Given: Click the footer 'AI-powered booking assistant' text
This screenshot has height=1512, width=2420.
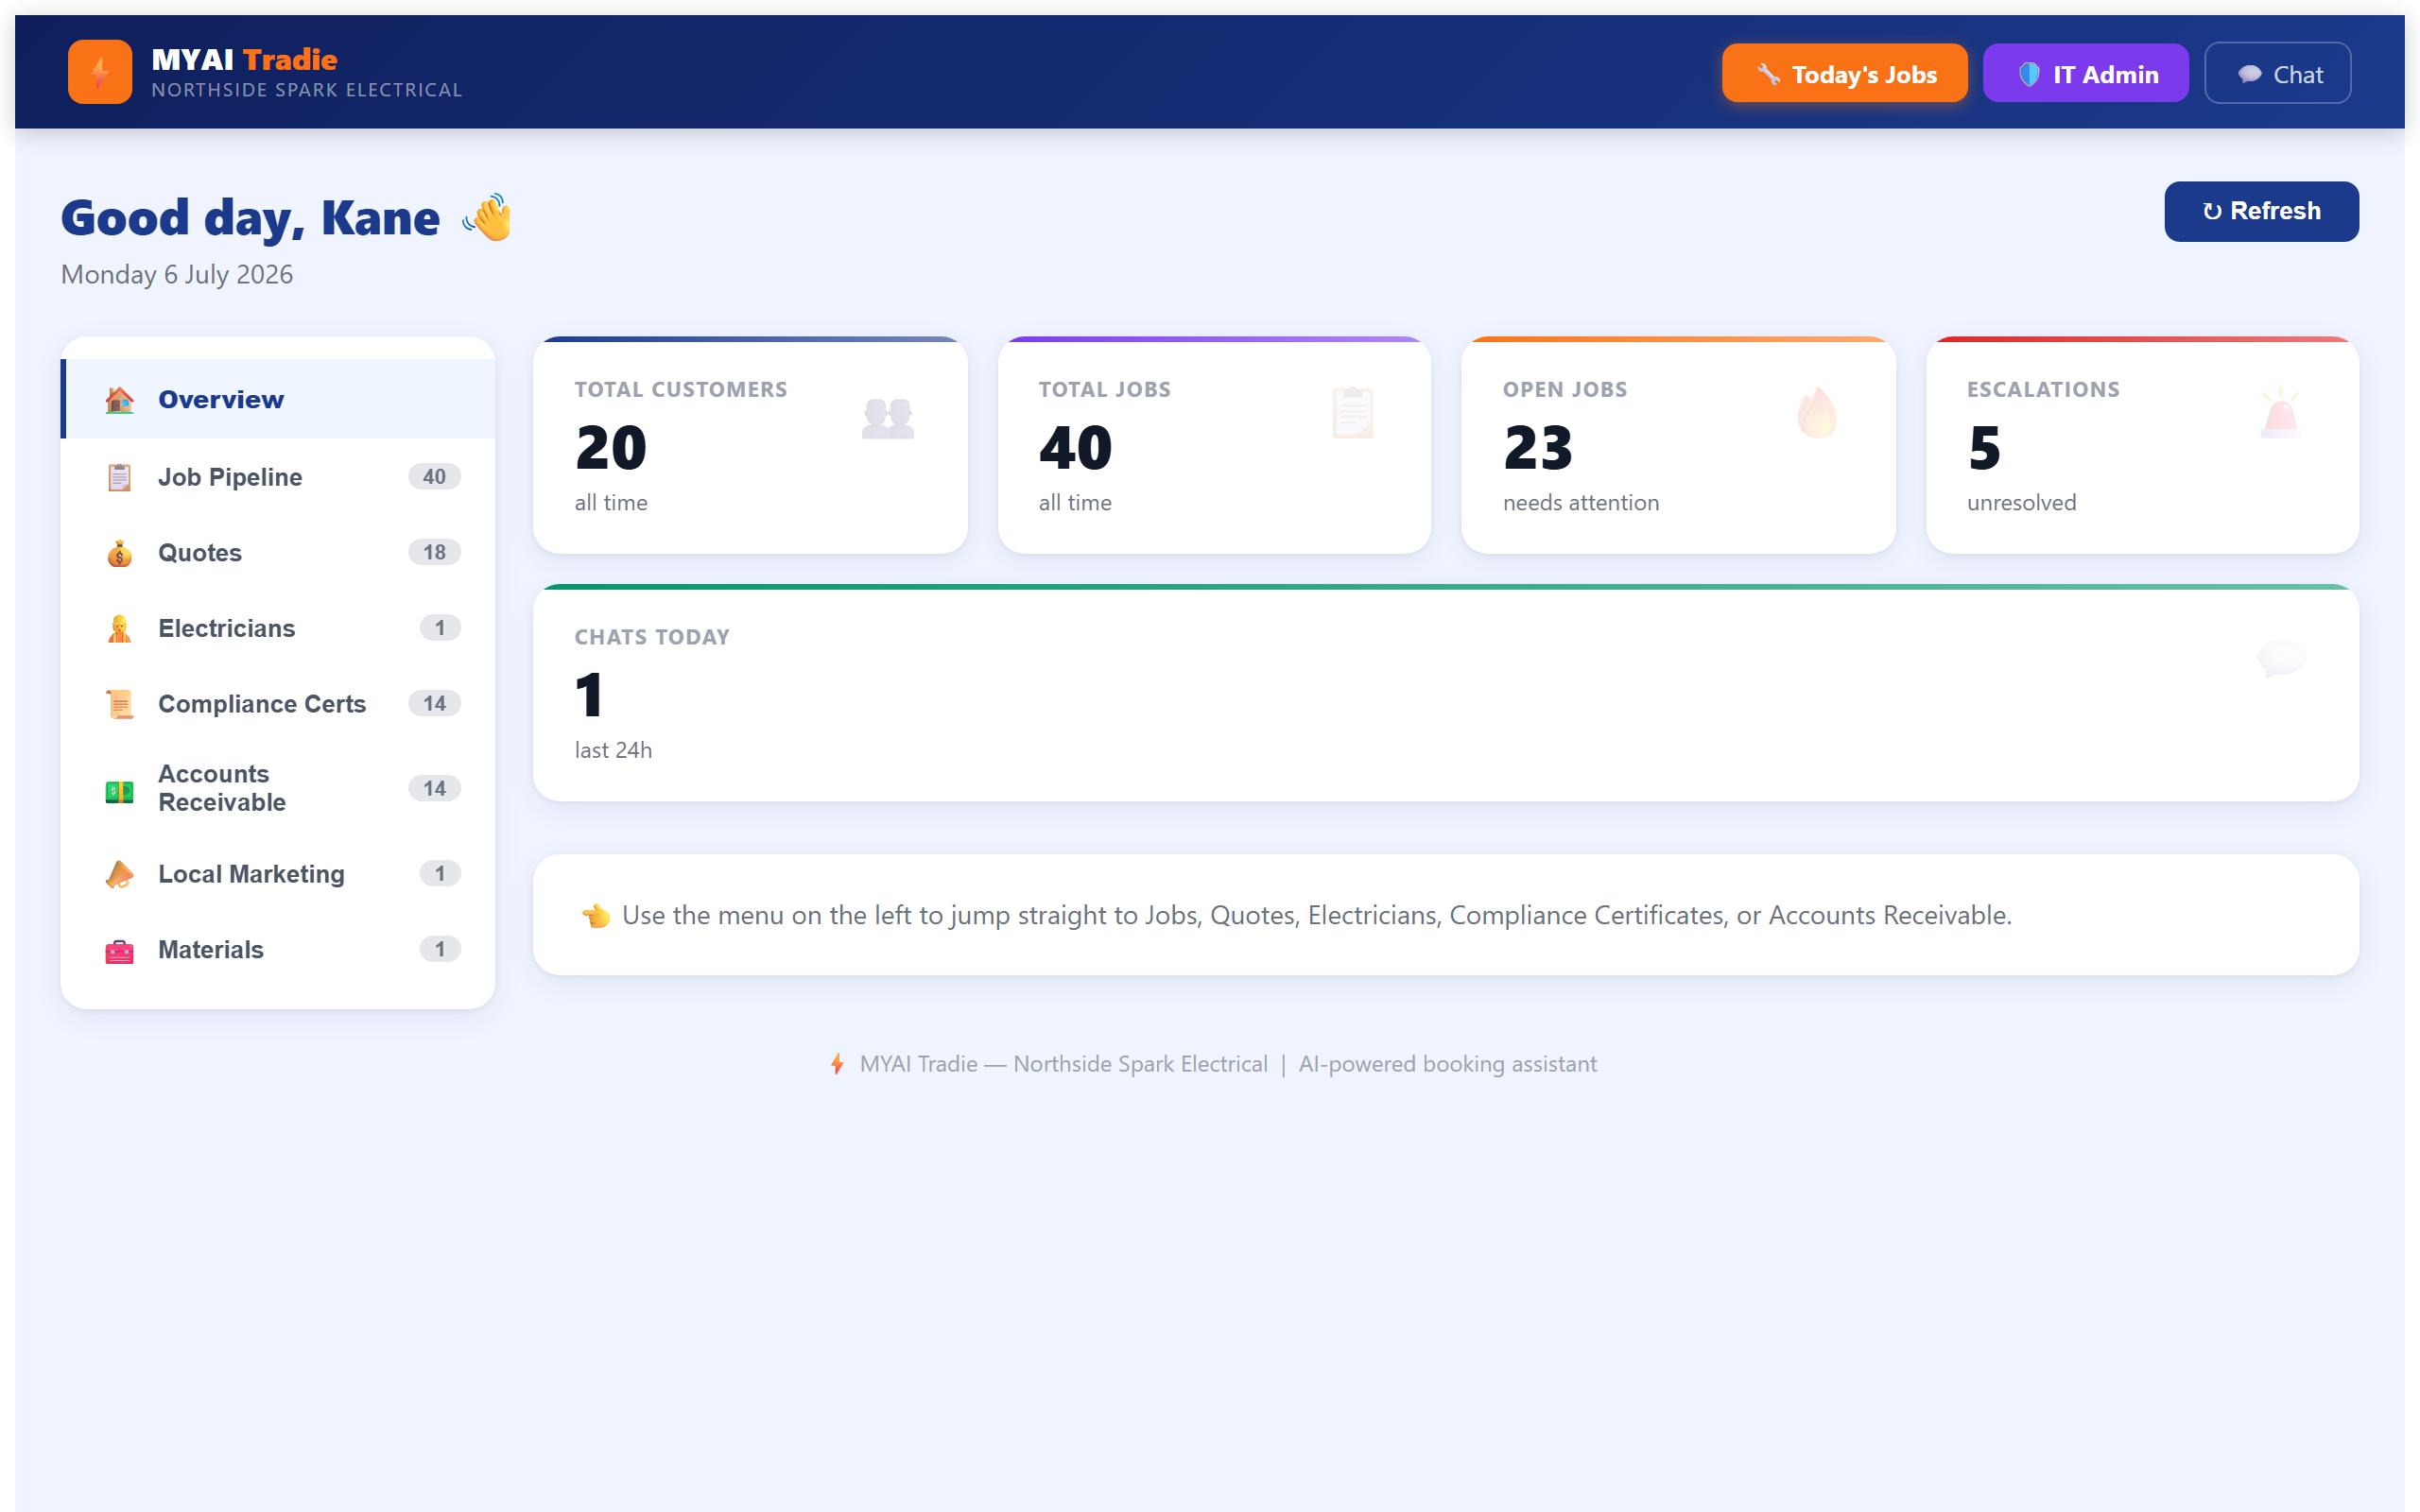Looking at the screenshot, I should pos(1447,1064).
